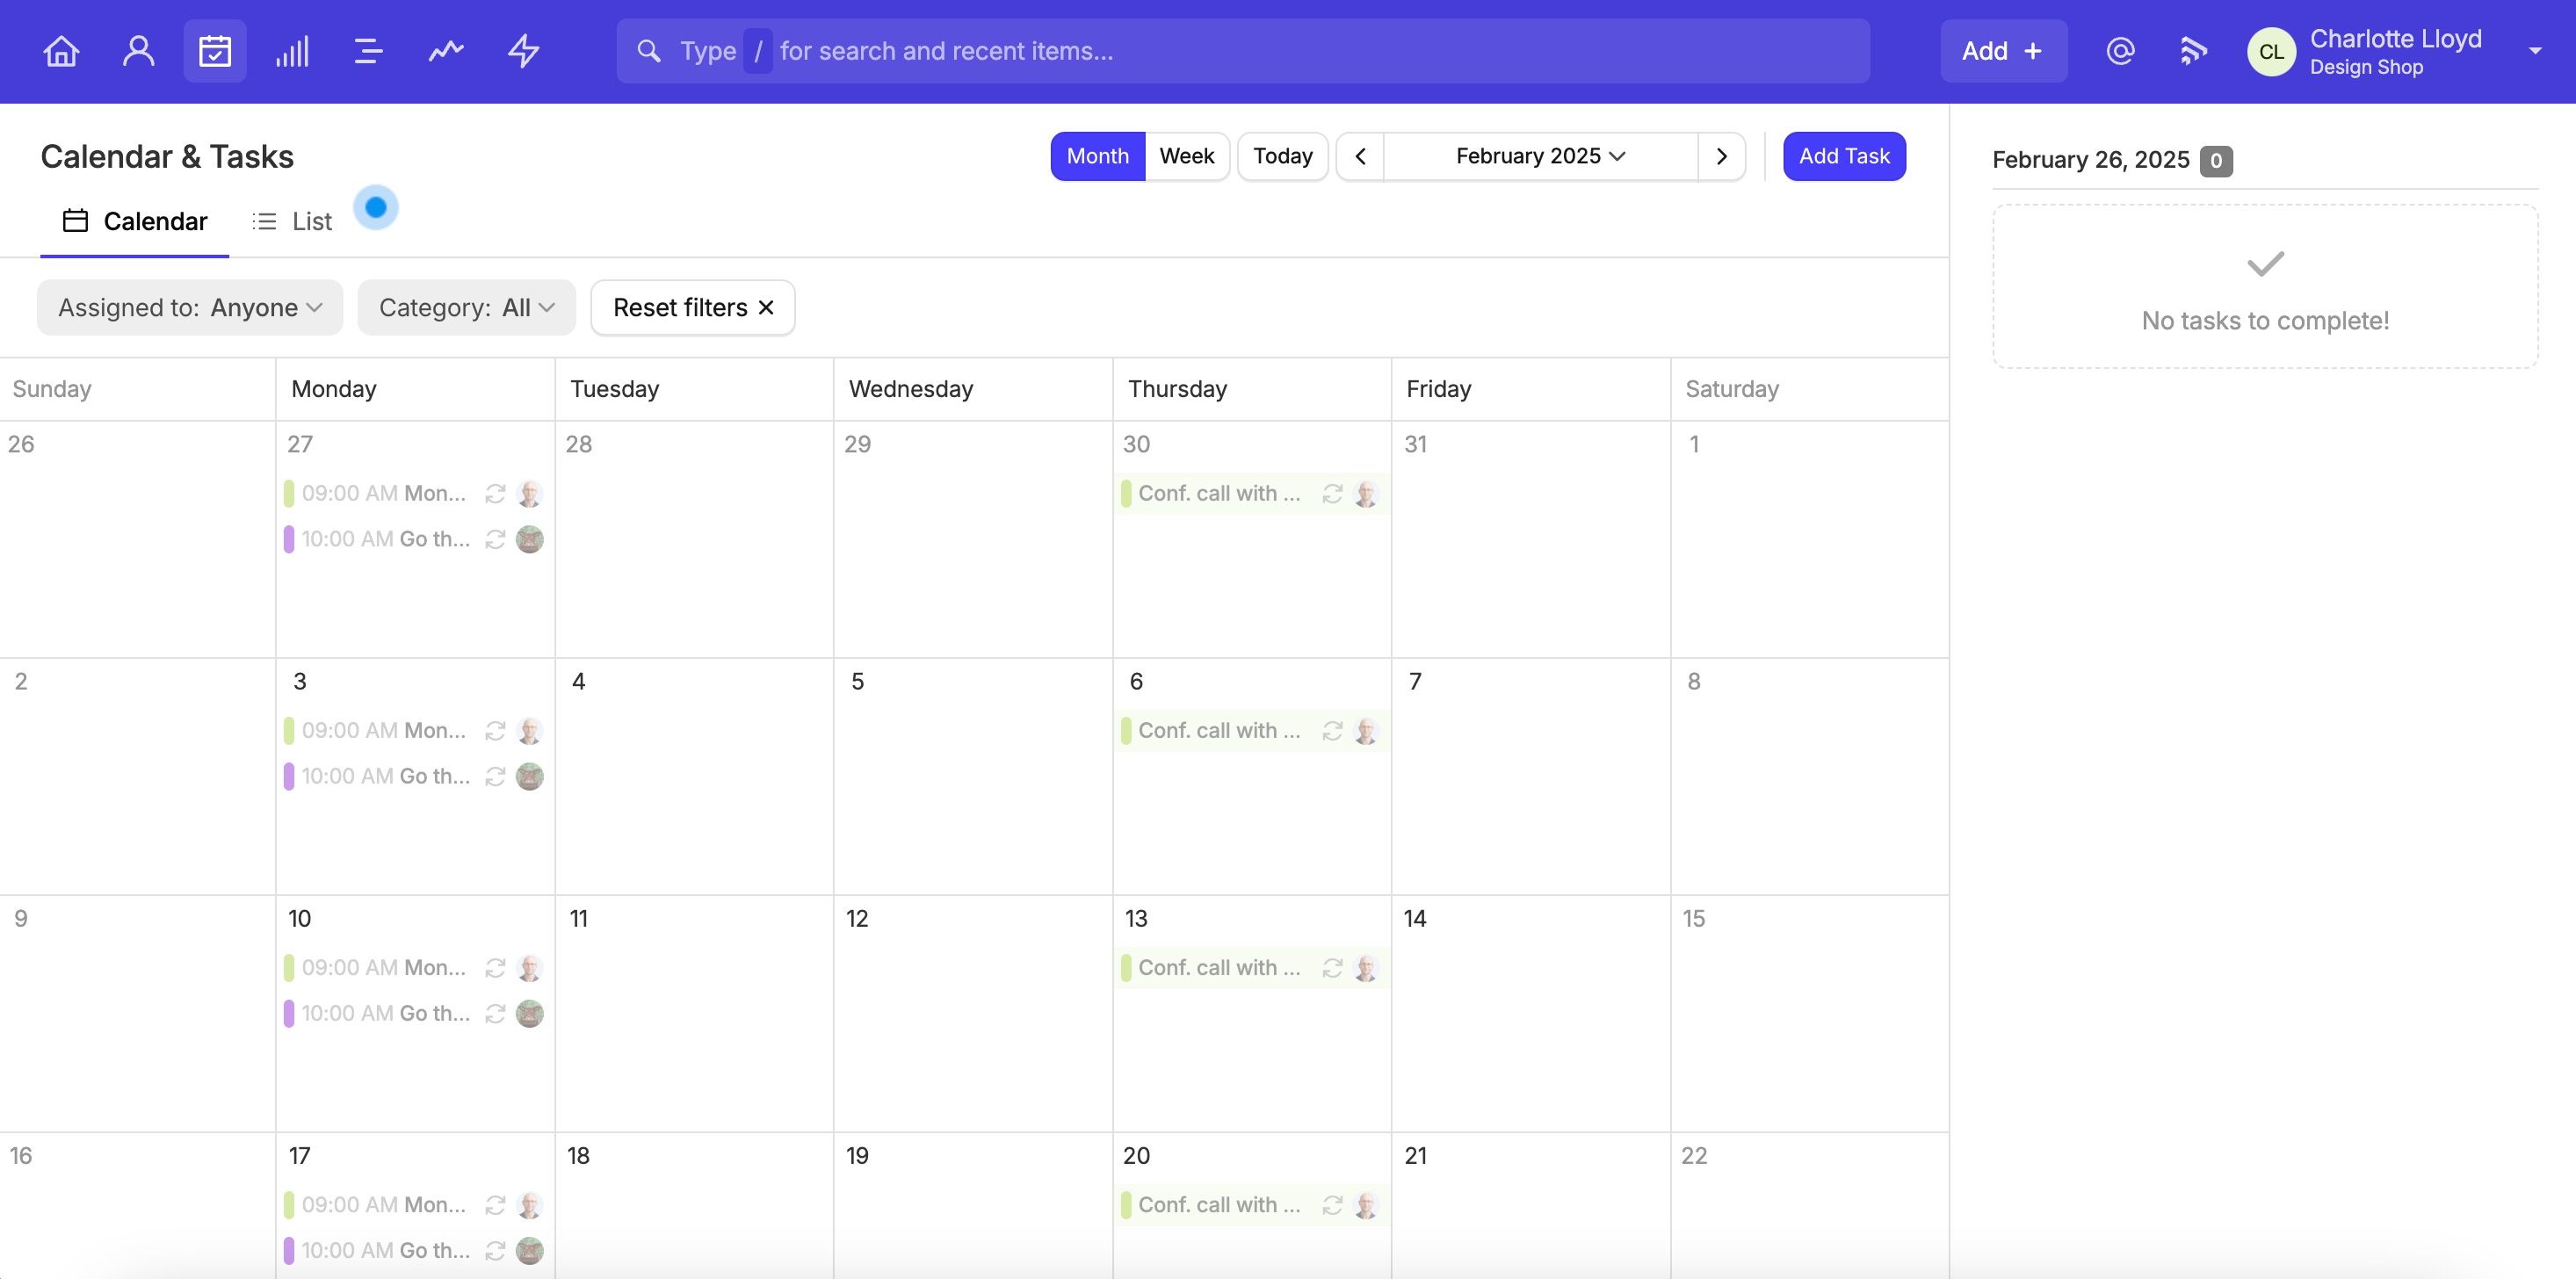Screen dimensions: 2576x1279
Task: Open Category: All filter
Action: (466, 307)
